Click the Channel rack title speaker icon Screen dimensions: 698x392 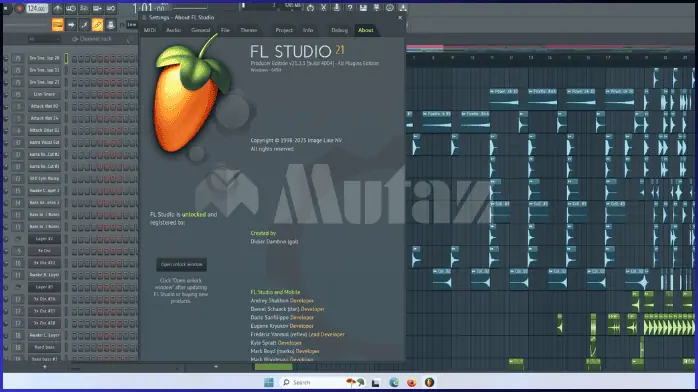tap(75, 39)
